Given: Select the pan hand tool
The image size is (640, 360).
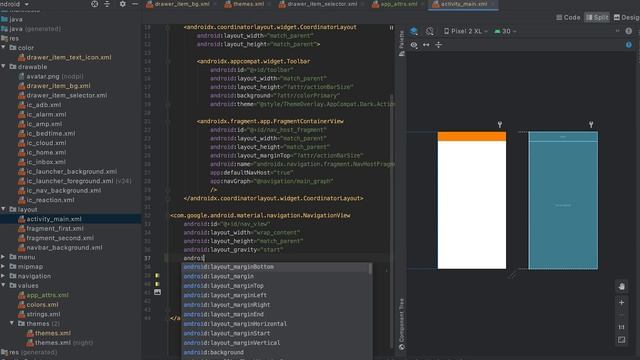Looking at the screenshot, I should click(x=621, y=287).
